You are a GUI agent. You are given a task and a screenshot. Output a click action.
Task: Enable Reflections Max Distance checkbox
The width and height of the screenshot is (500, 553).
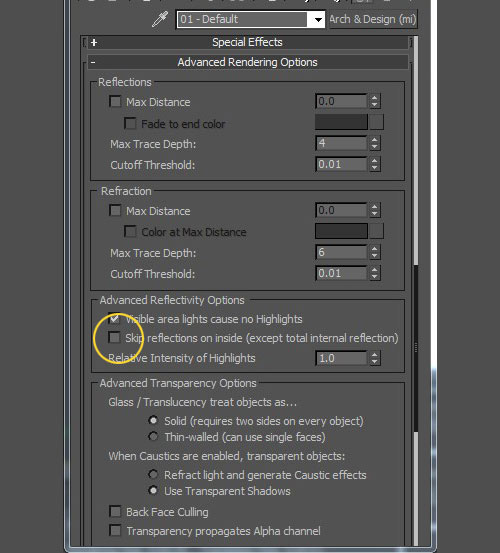coord(115,102)
